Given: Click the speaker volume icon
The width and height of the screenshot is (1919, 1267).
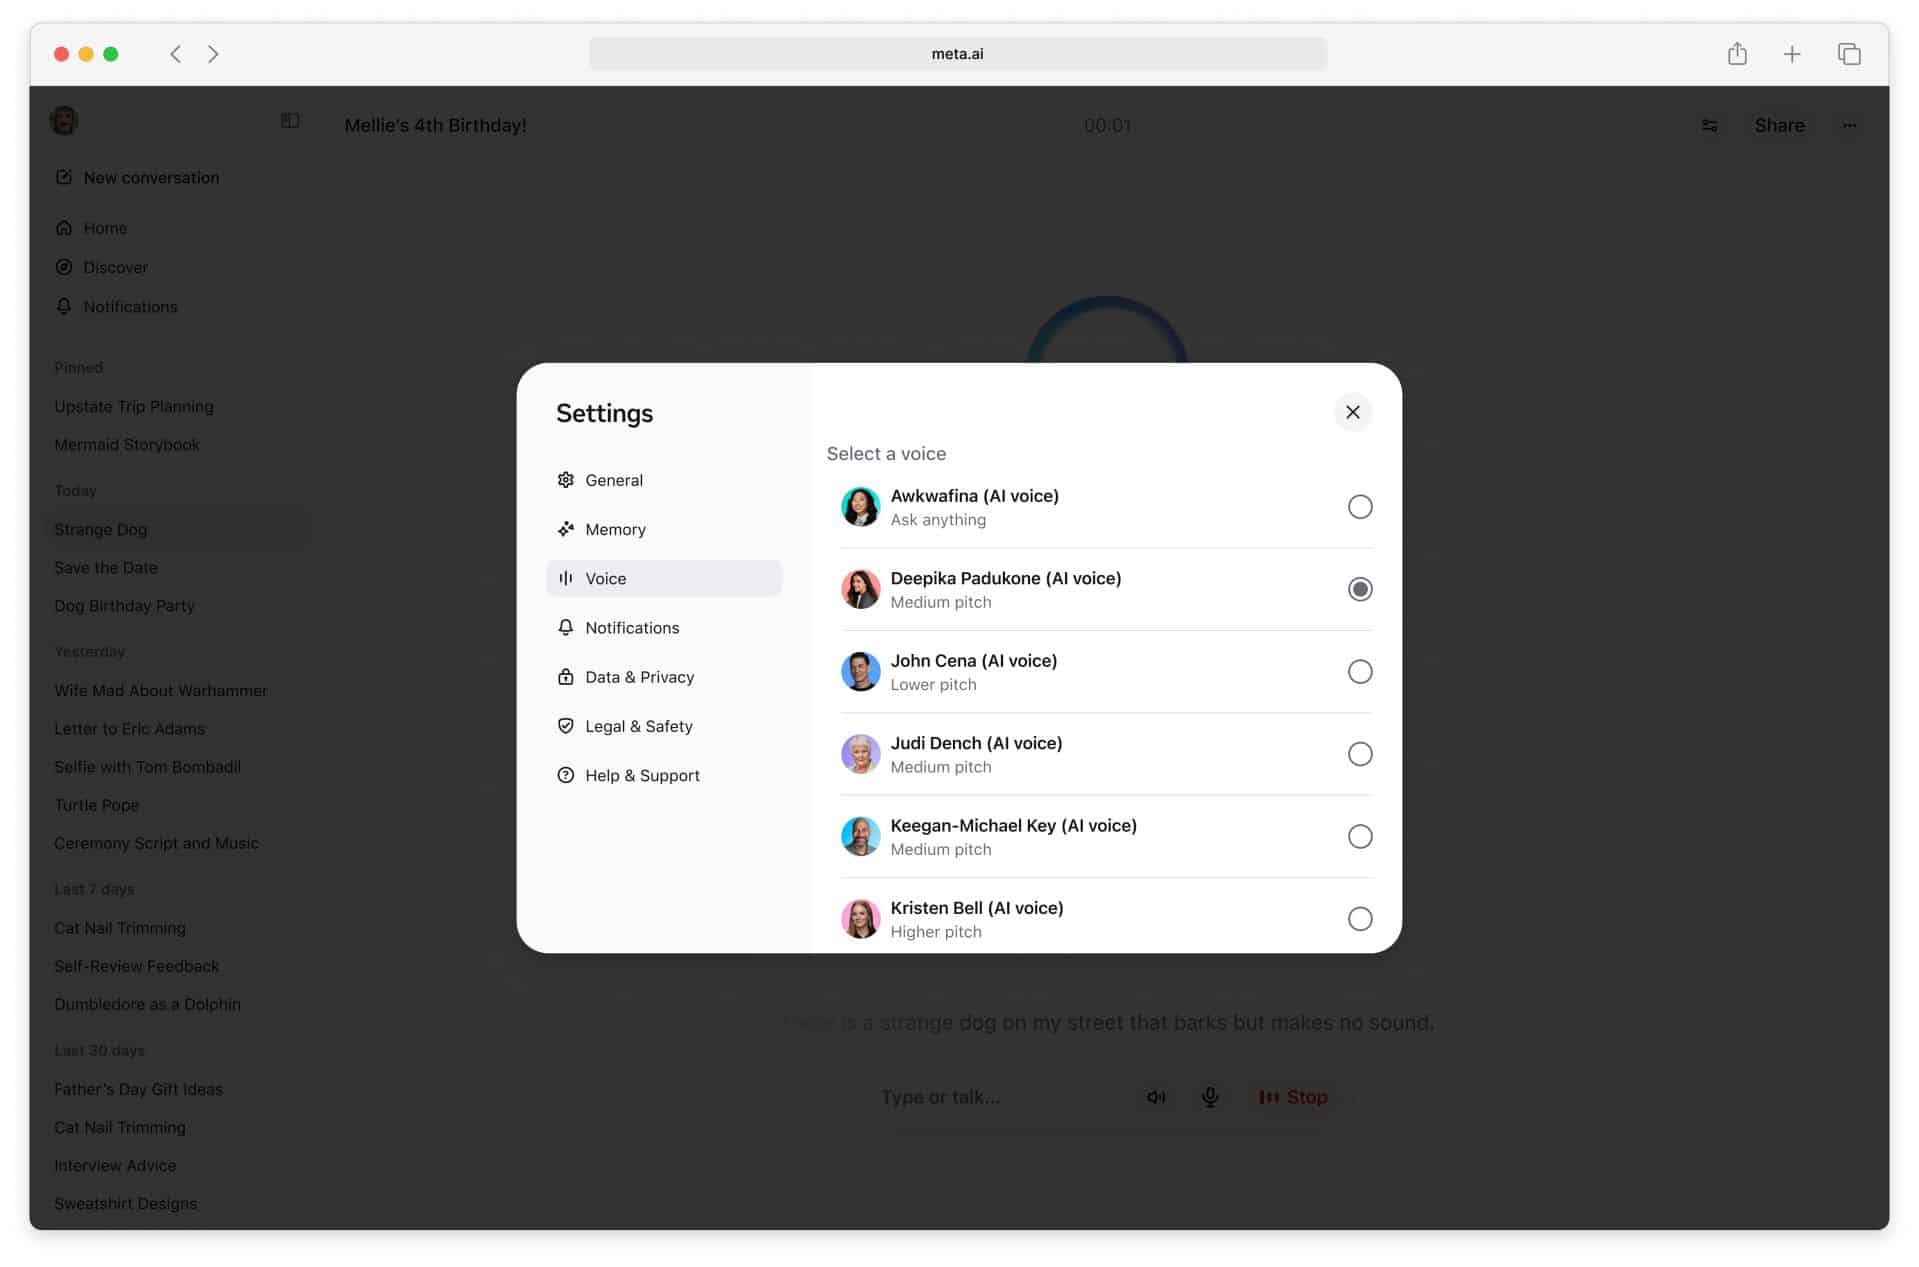Looking at the screenshot, I should coord(1156,1097).
